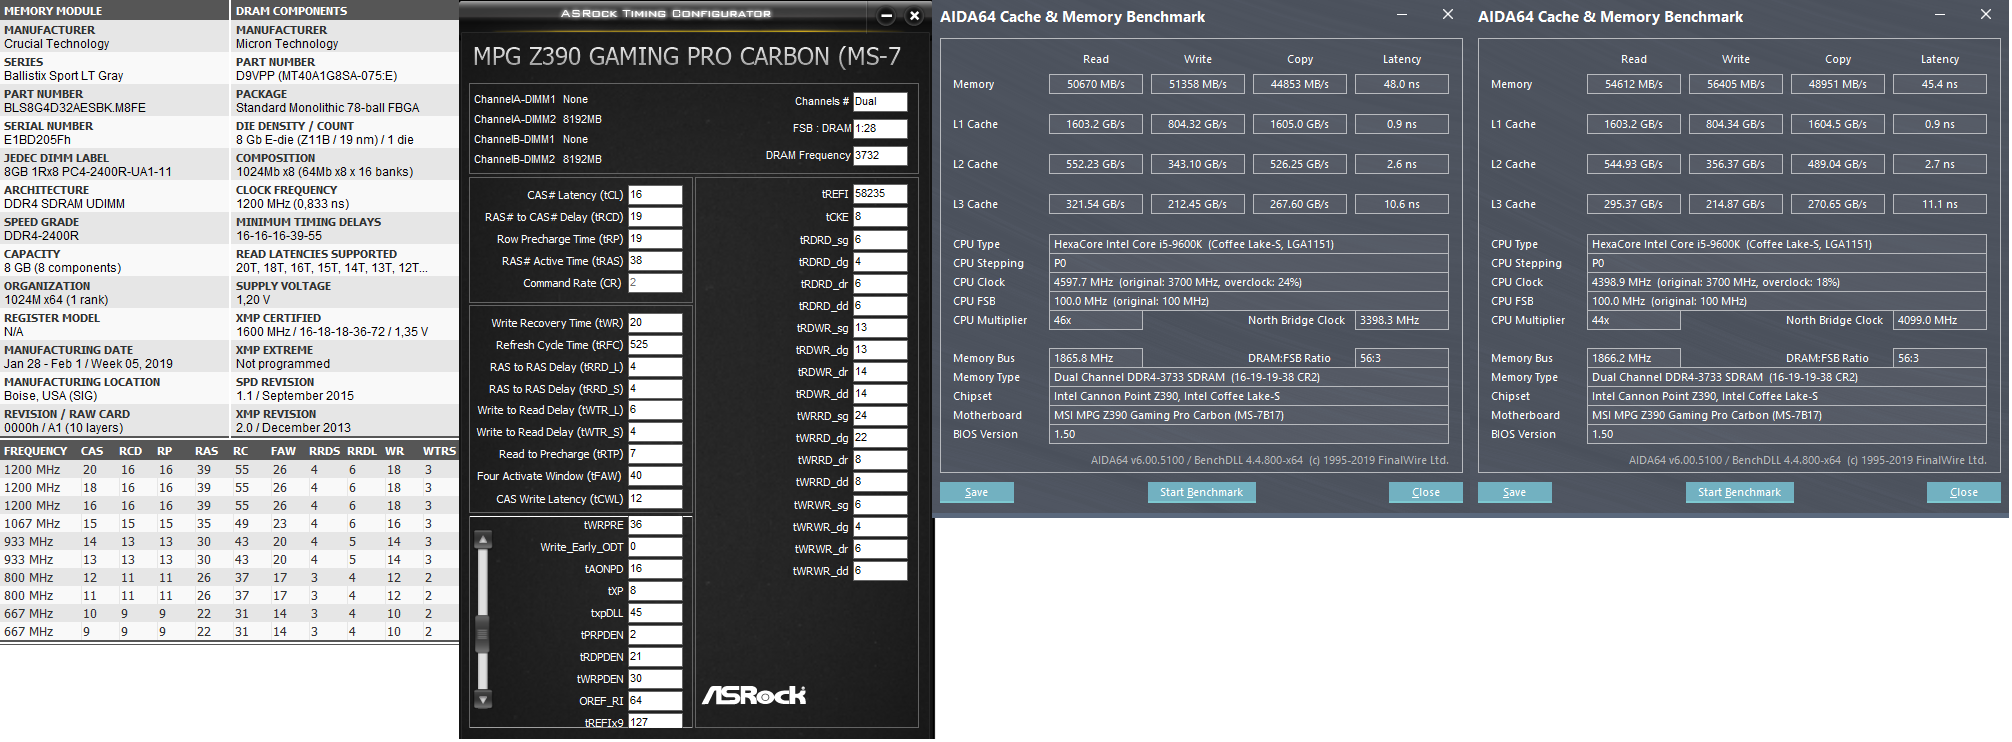Screen dimensions: 2012x742
Task: Click Memory Read 54612 MB/s in right AIDA64
Action: [x=1634, y=84]
